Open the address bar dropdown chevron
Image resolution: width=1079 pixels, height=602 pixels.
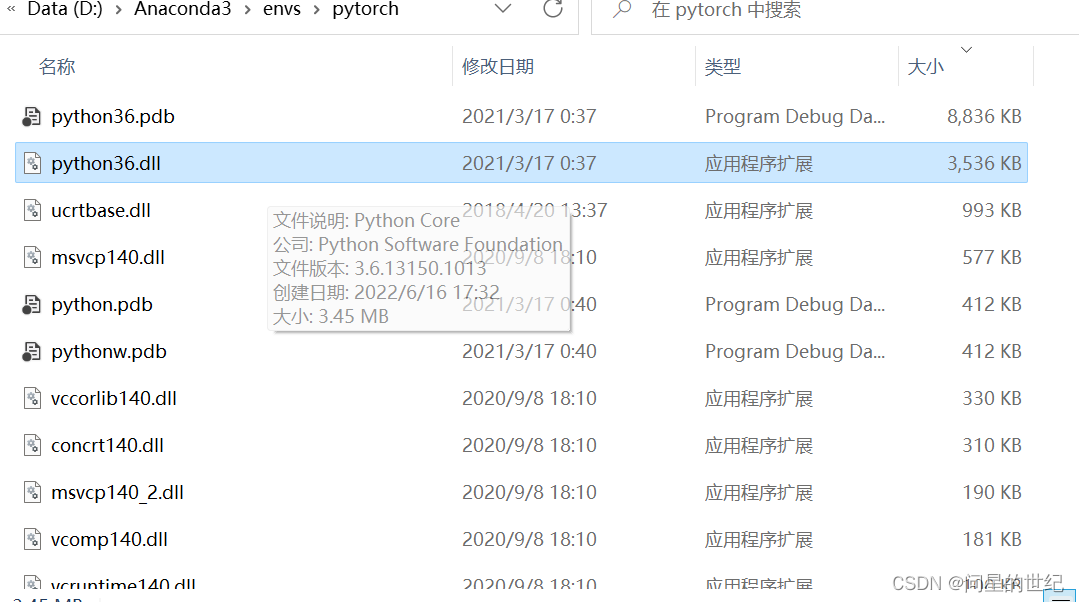click(503, 10)
